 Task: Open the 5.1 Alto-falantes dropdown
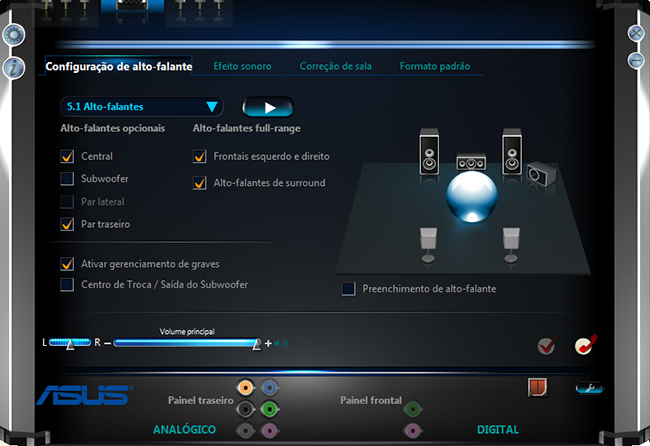(x=142, y=106)
